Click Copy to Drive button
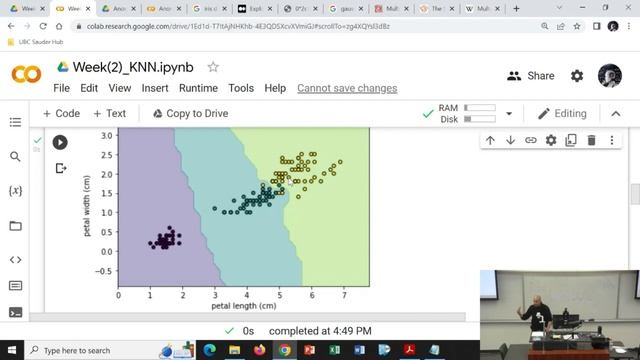The height and width of the screenshot is (360, 640). tap(190, 113)
